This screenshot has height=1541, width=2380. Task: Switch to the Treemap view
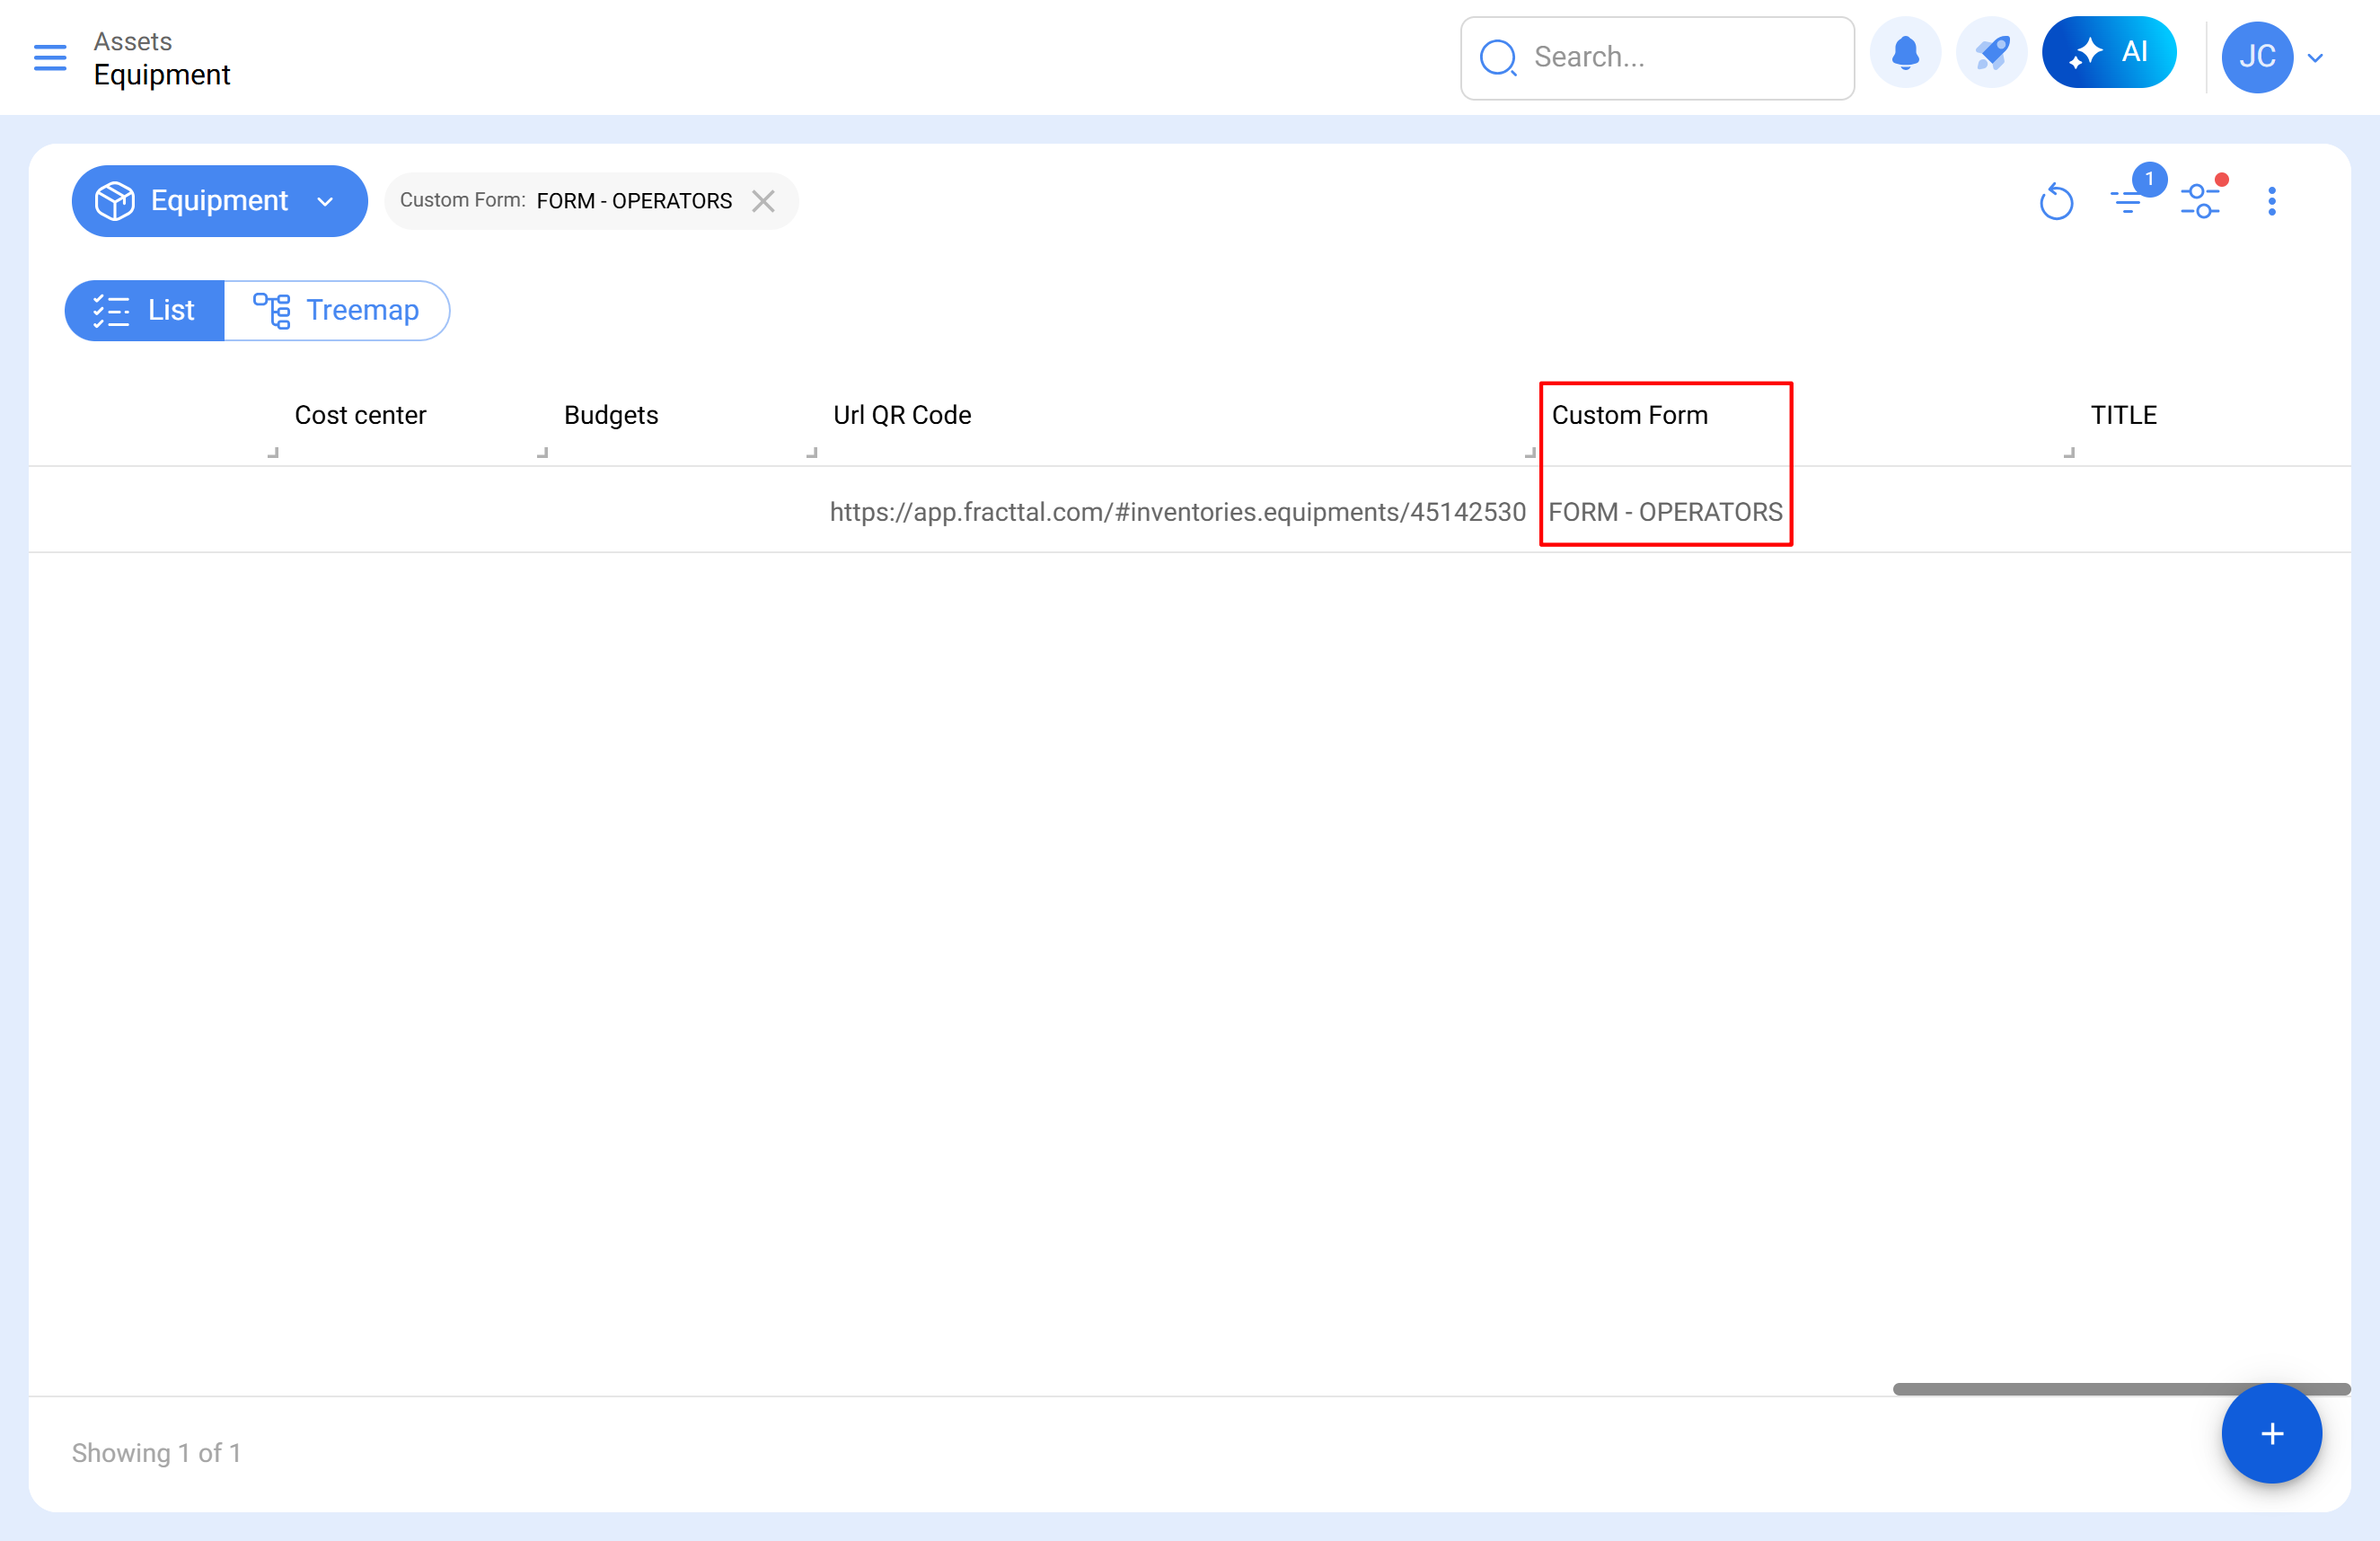pyautogui.click(x=337, y=311)
